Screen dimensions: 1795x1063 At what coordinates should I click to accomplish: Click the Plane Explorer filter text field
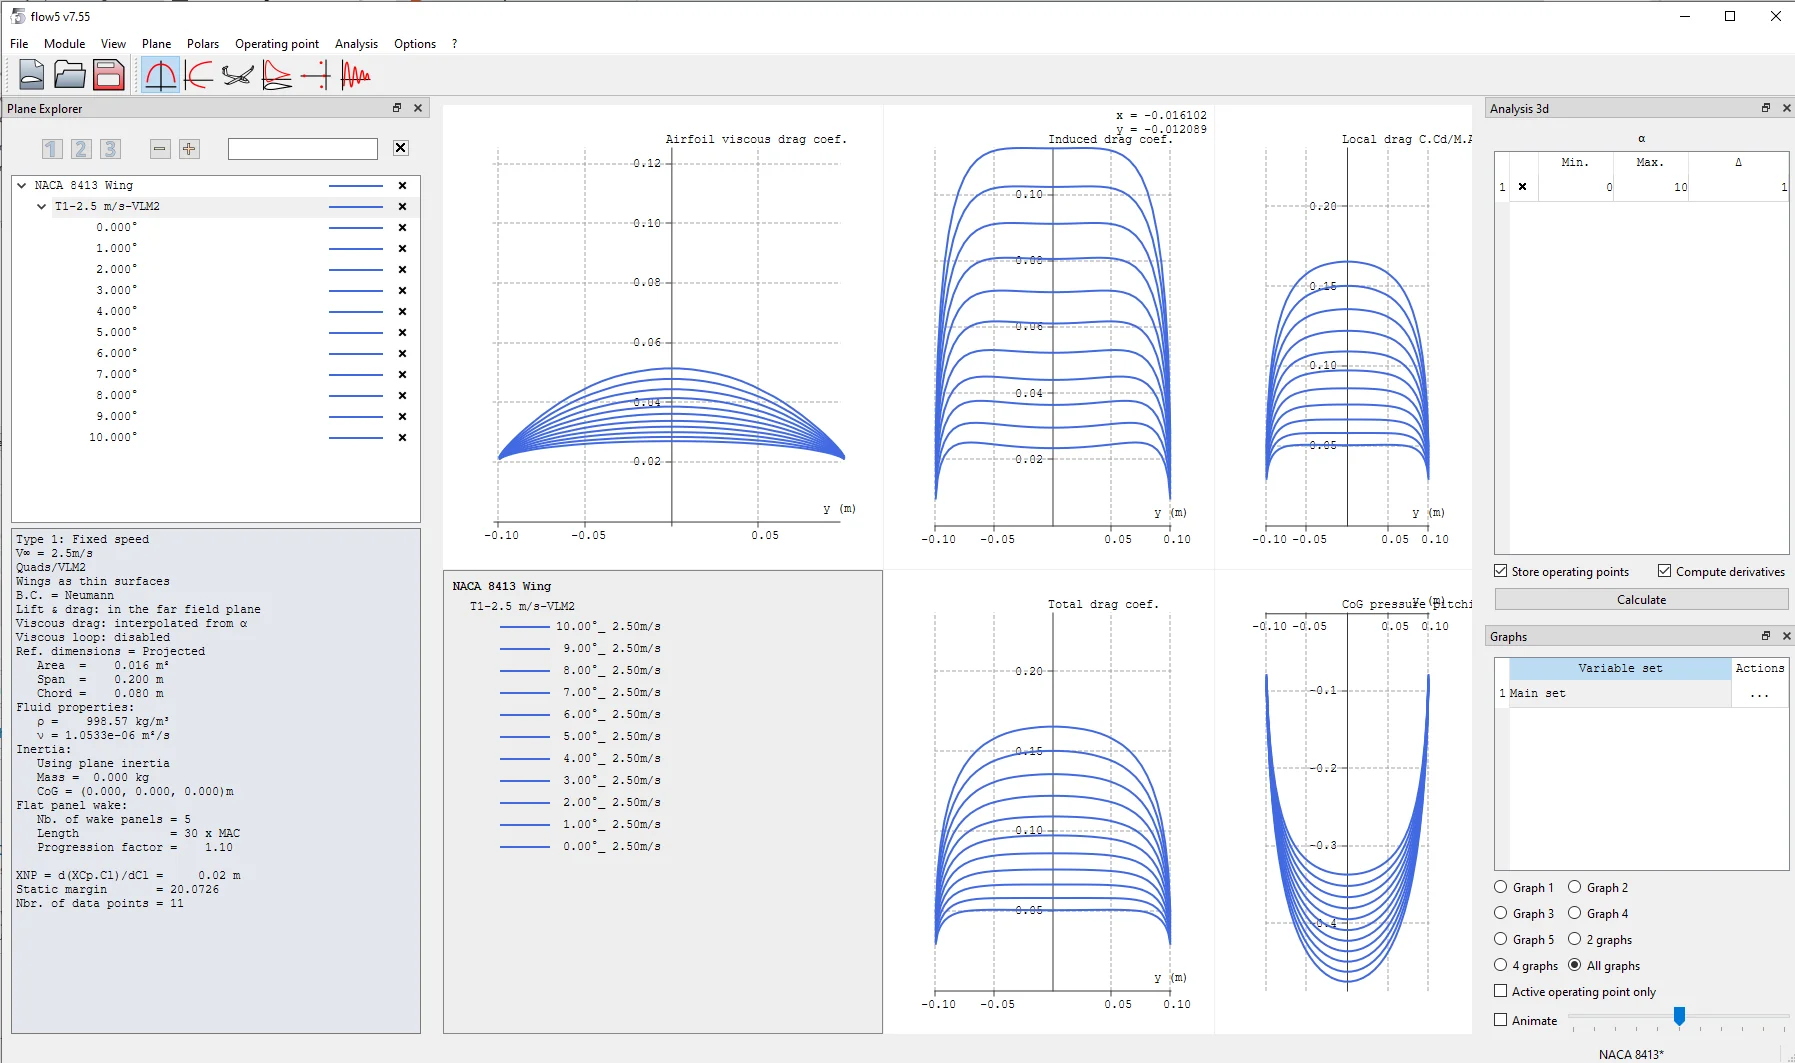303,149
